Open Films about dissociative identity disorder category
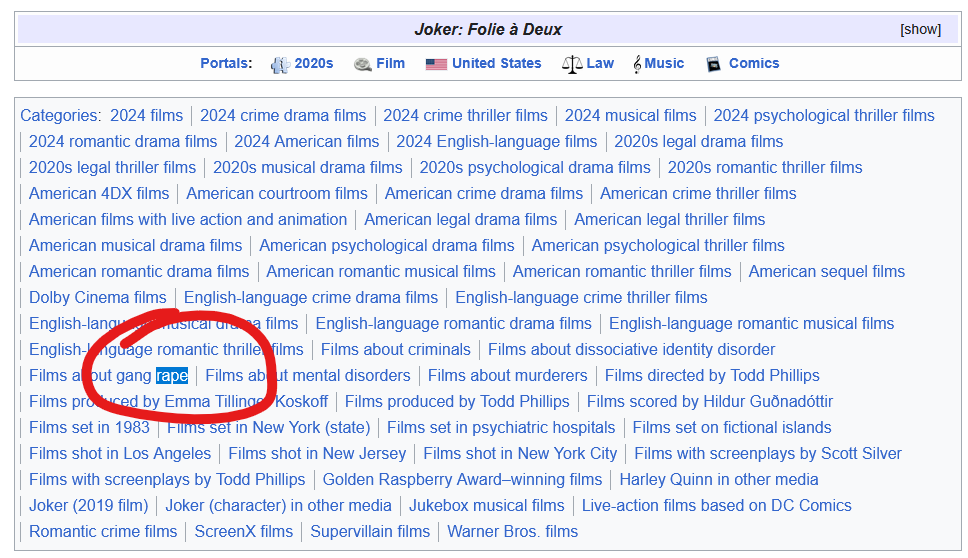The height and width of the screenshot is (558, 968). point(631,349)
